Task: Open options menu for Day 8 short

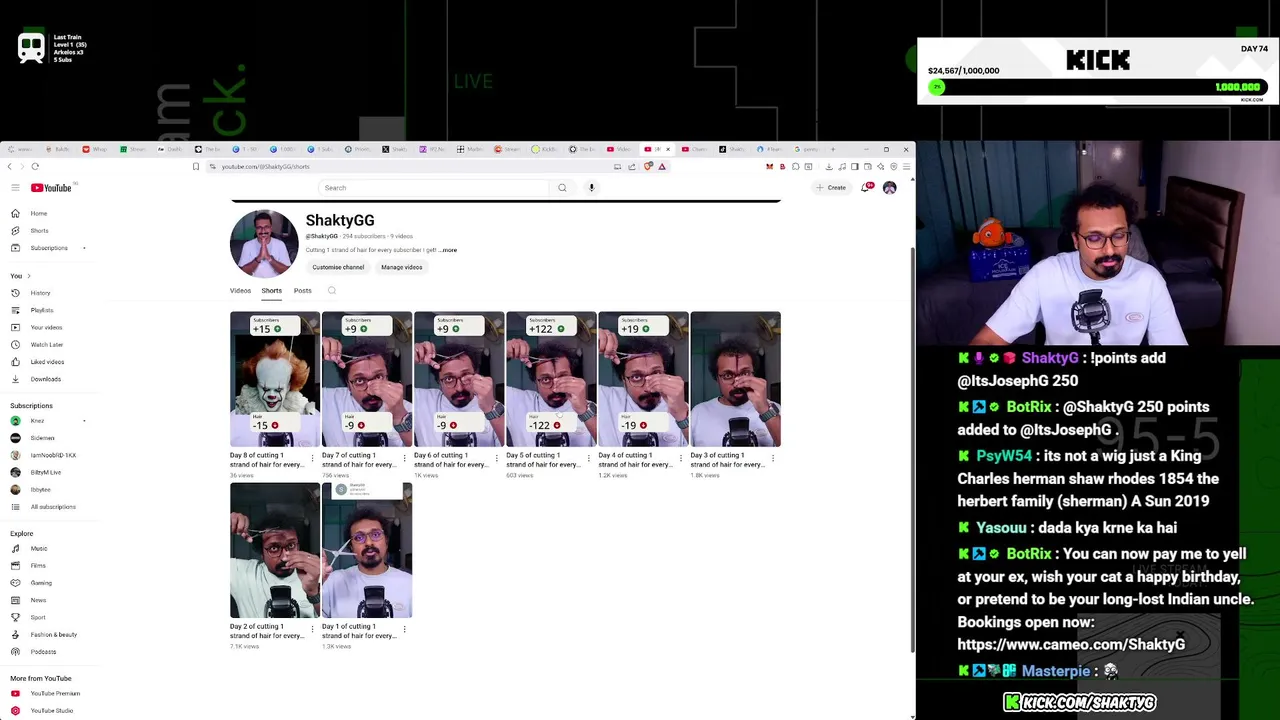Action: (x=312, y=459)
